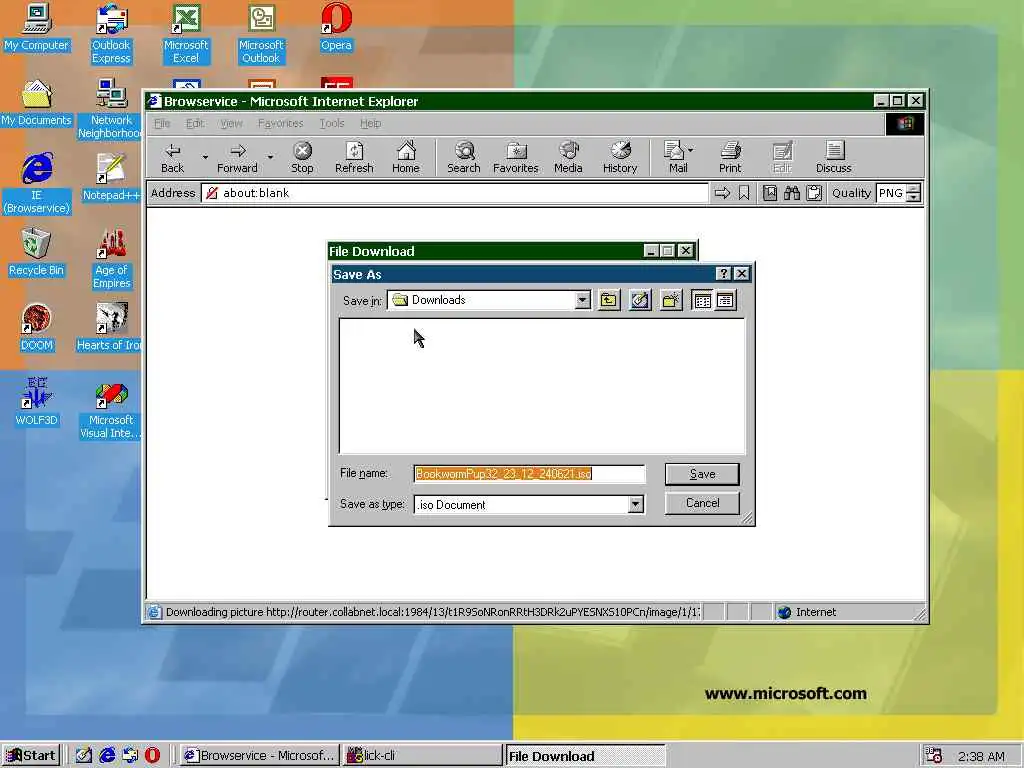Image resolution: width=1024 pixels, height=768 pixels.
Task: Go to the Home page icon
Action: [406, 157]
